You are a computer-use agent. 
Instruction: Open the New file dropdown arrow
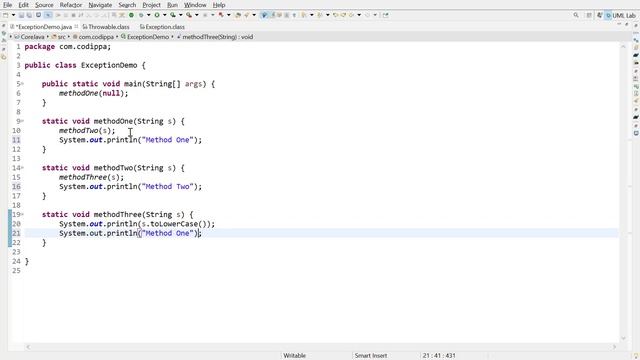[13, 15]
